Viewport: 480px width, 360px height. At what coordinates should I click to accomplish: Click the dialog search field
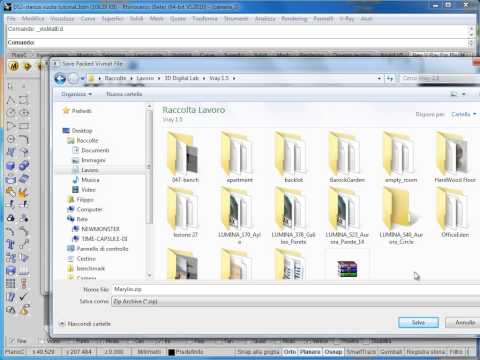[439, 78]
